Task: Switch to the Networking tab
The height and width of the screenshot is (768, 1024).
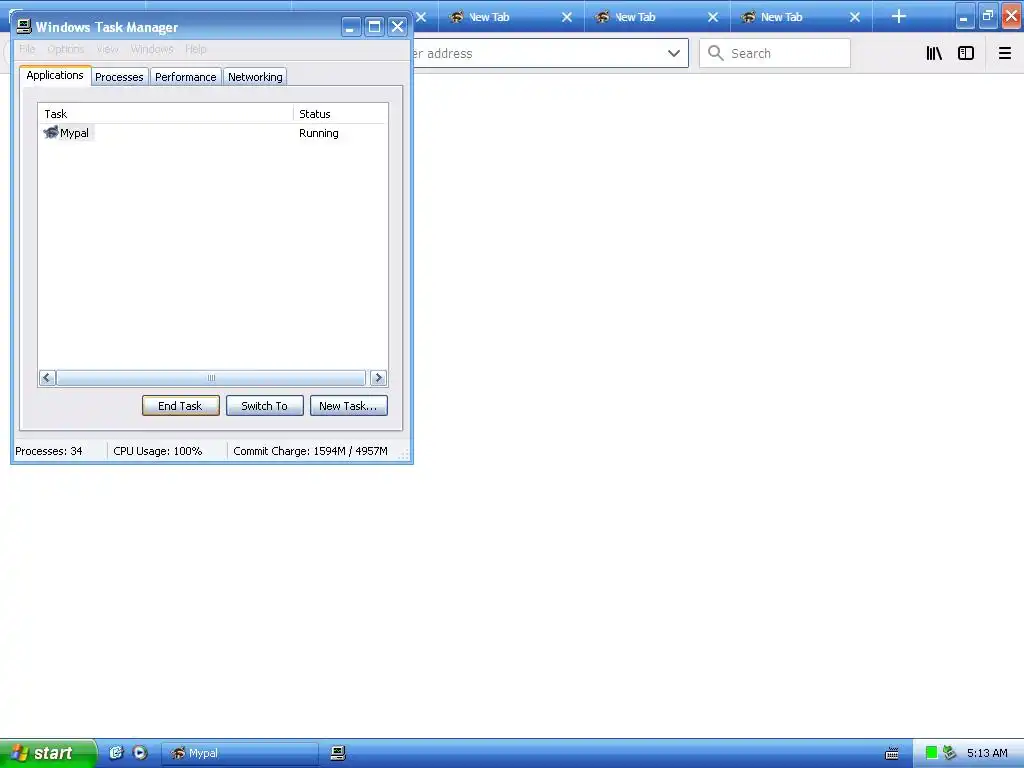Action: [255, 77]
